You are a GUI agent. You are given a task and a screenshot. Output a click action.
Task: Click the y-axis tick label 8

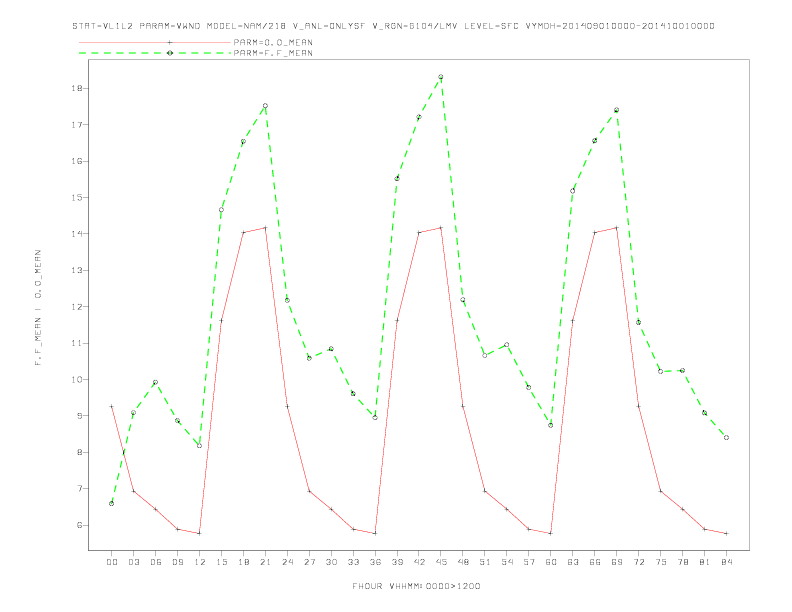click(79, 452)
